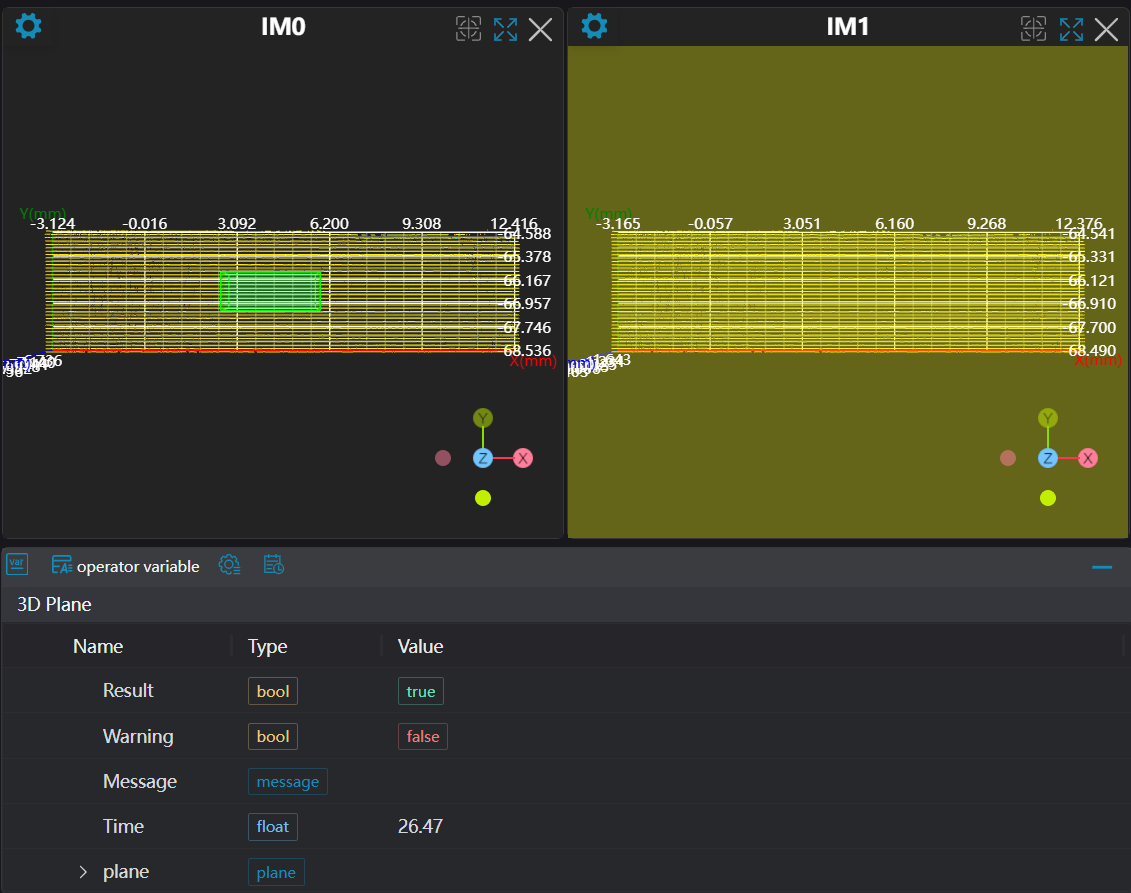Expand IM0 view to fullscreen
The width and height of the screenshot is (1131, 893).
[x=505, y=29]
